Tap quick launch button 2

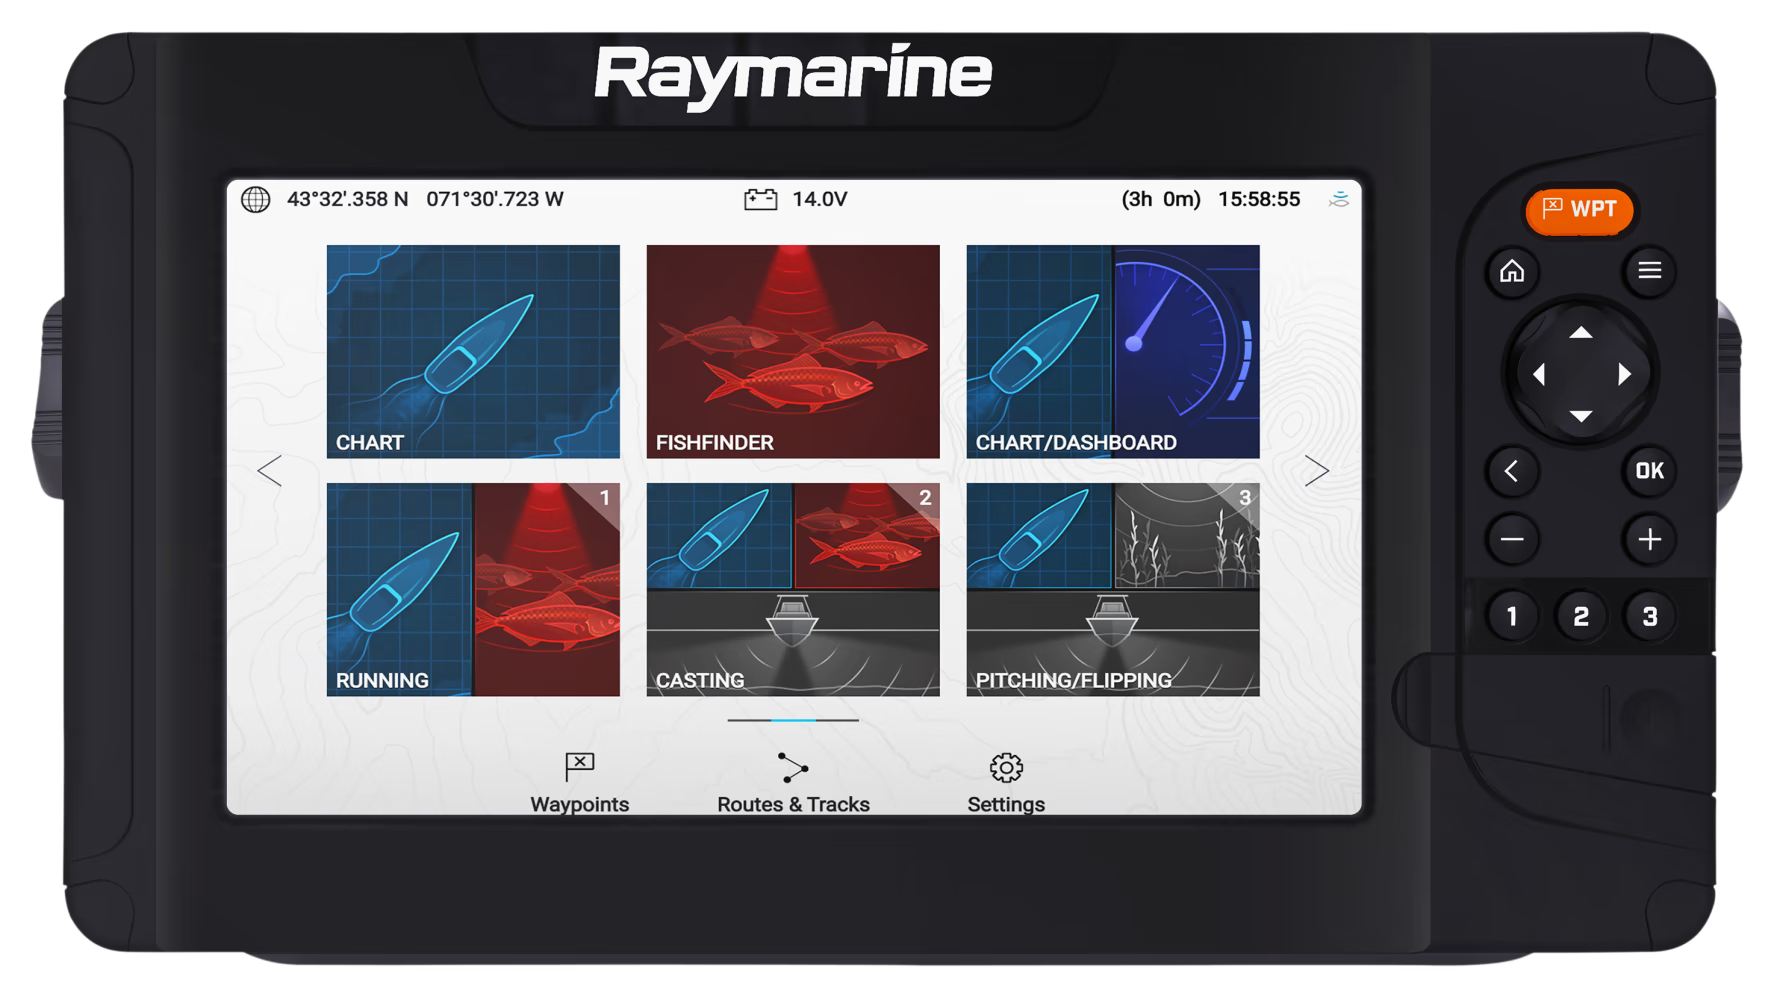pos(1581,617)
